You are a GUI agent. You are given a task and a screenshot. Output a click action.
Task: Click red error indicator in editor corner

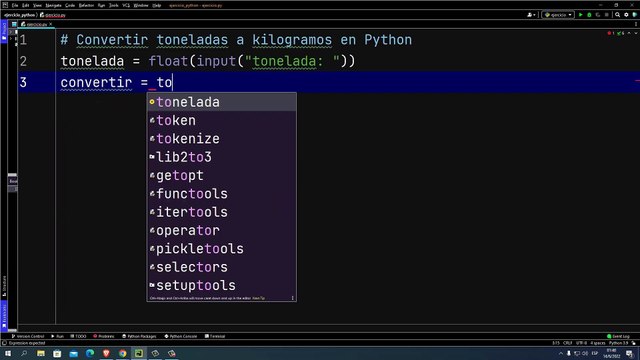point(611,33)
